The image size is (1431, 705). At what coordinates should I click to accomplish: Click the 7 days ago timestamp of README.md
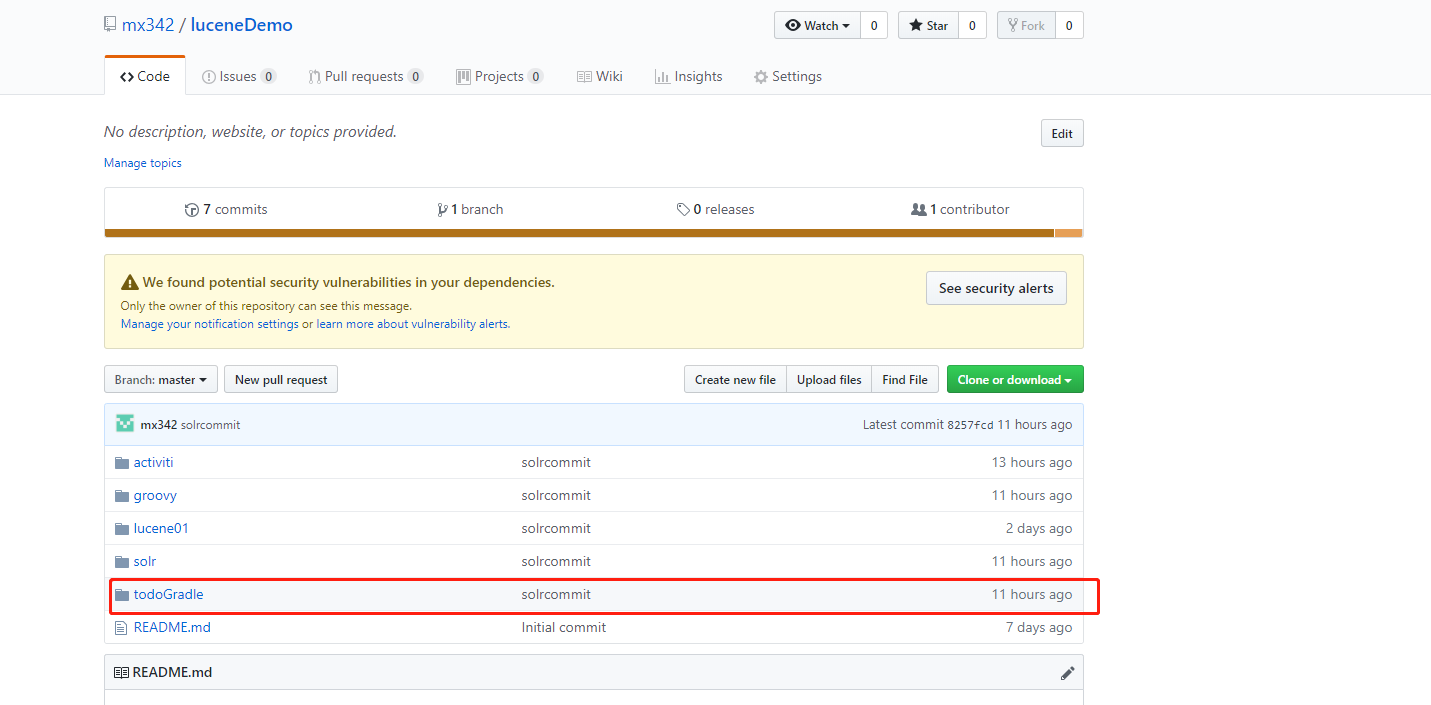pyautogui.click(x=1039, y=627)
